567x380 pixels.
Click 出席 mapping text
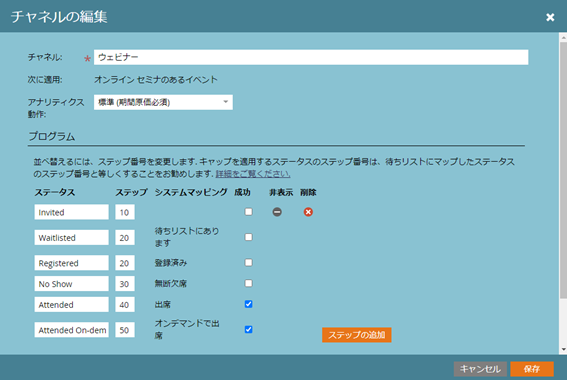(163, 304)
